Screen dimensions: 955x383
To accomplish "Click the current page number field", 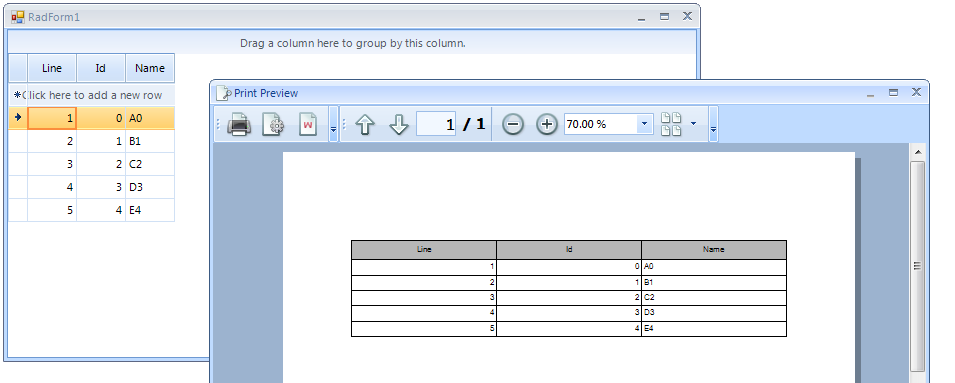I will point(436,124).
